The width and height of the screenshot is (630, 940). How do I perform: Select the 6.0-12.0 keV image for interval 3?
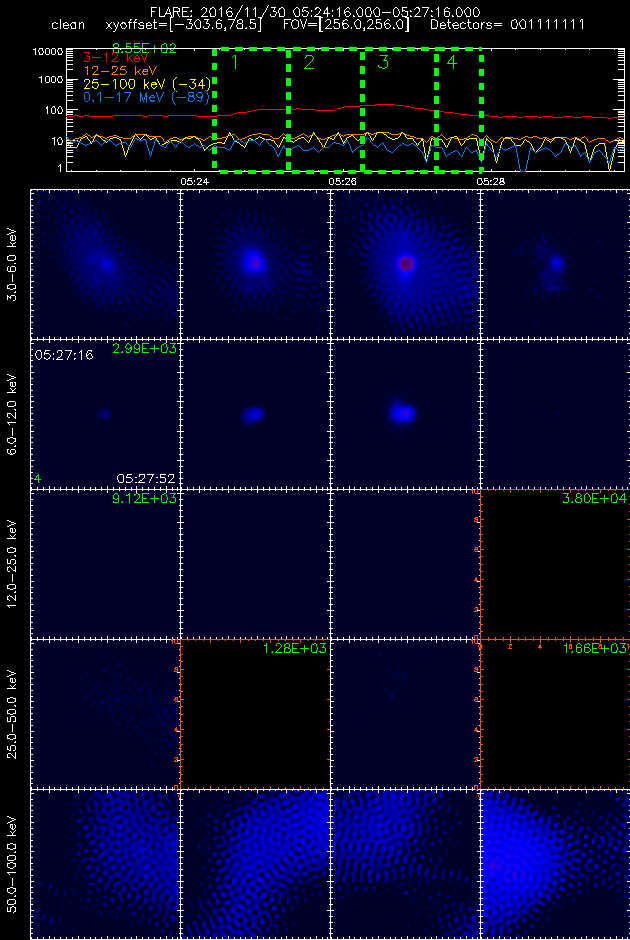(405, 414)
